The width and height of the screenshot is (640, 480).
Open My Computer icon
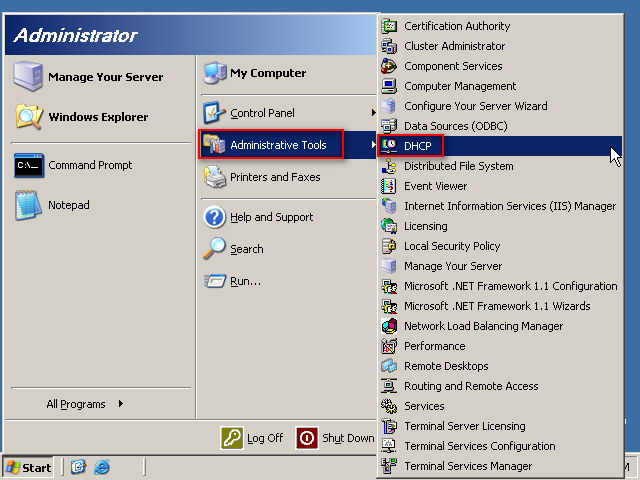click(215, 73)
